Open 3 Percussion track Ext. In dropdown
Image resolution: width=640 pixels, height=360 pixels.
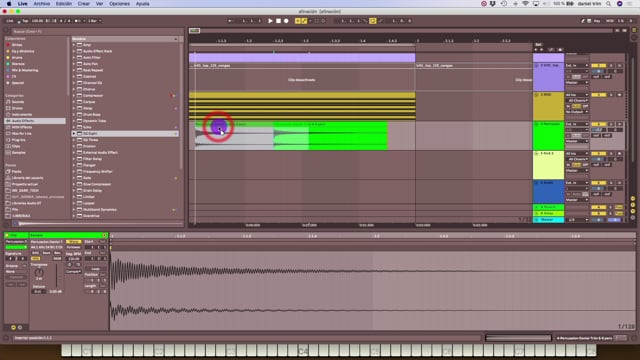577,124
